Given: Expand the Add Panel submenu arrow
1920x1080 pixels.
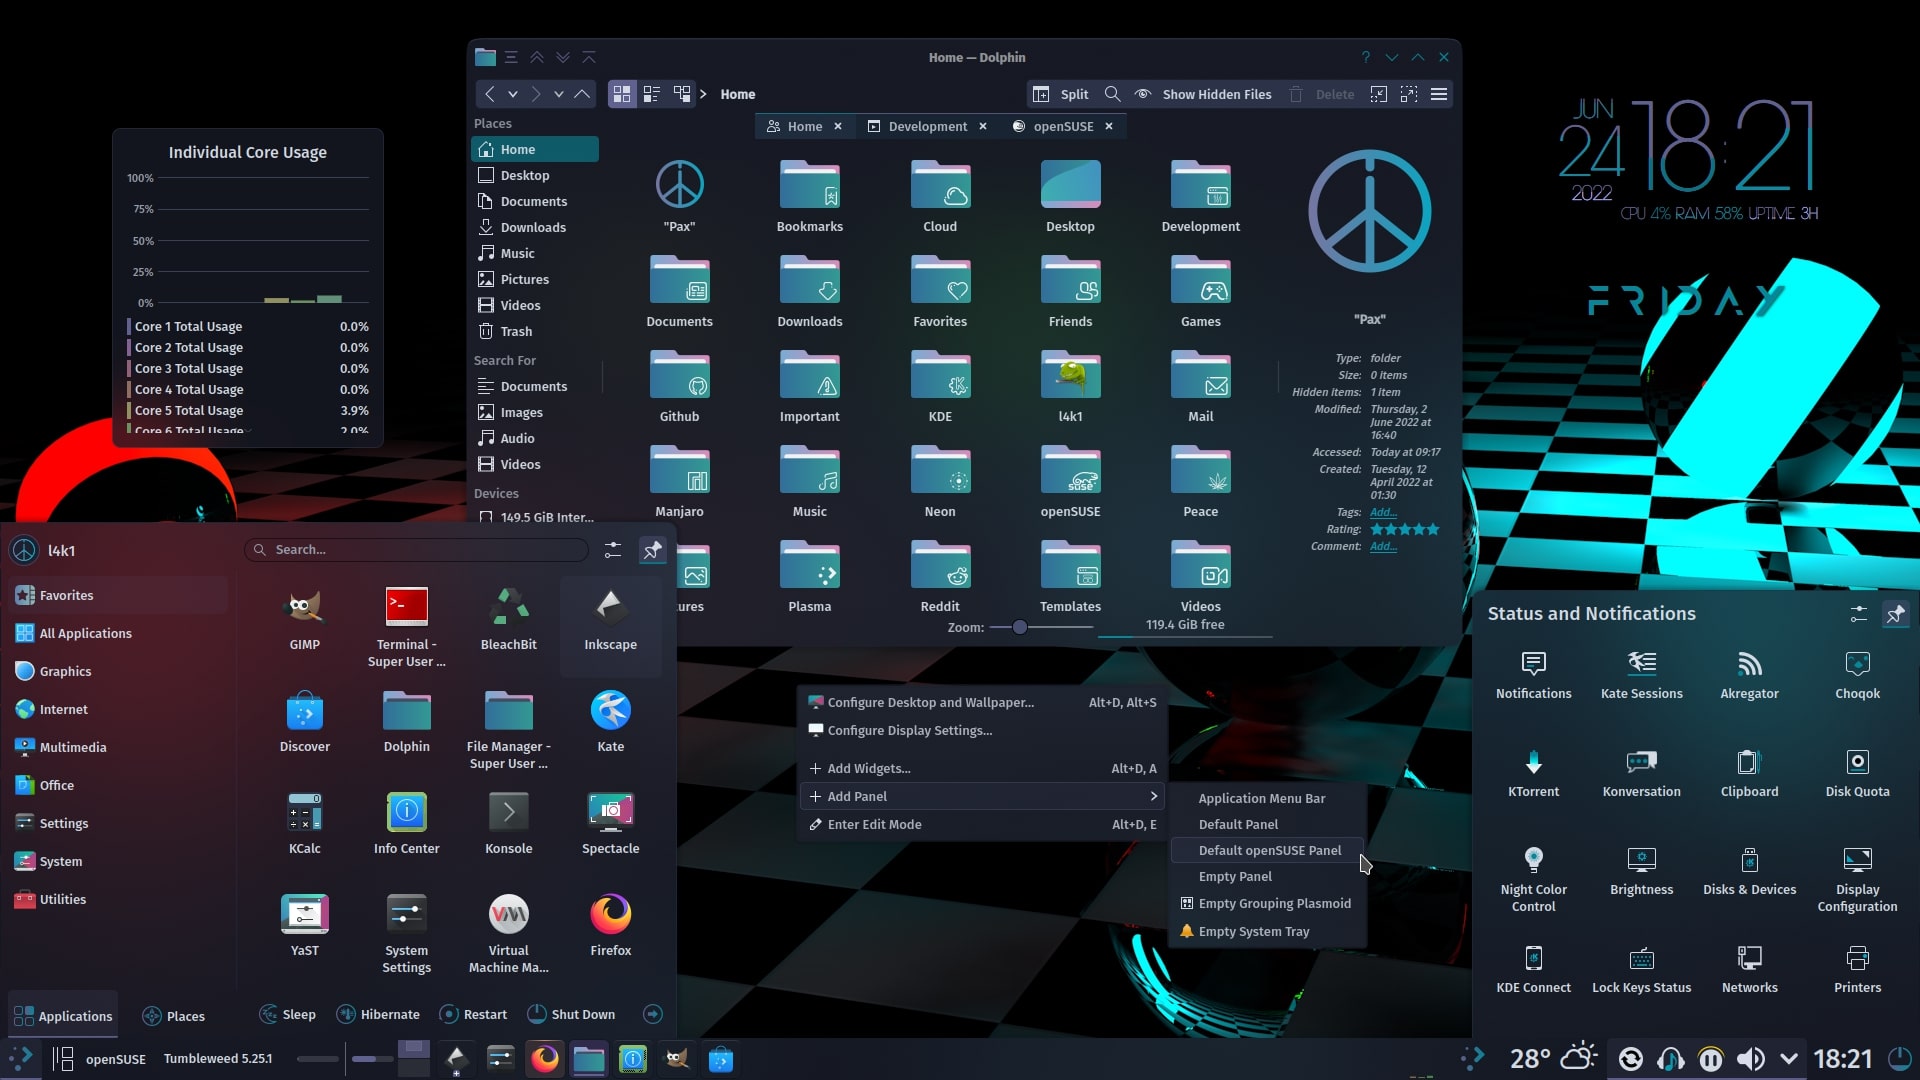Looking at the screenshot, I should 1153,796.
